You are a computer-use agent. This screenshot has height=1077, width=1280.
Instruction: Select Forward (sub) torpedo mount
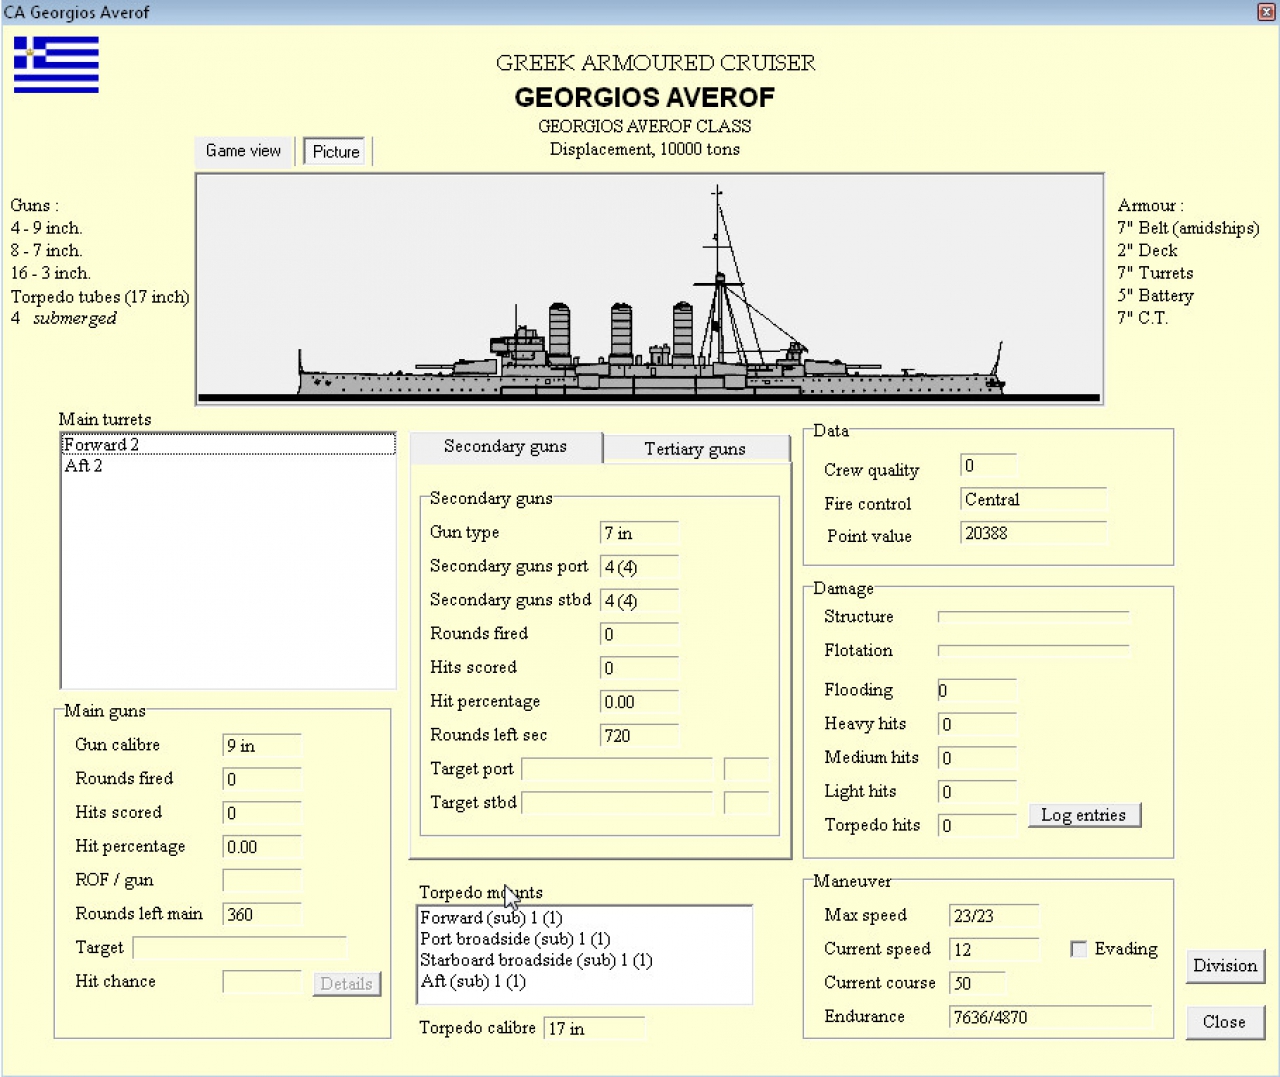click(x=491, y=918)
